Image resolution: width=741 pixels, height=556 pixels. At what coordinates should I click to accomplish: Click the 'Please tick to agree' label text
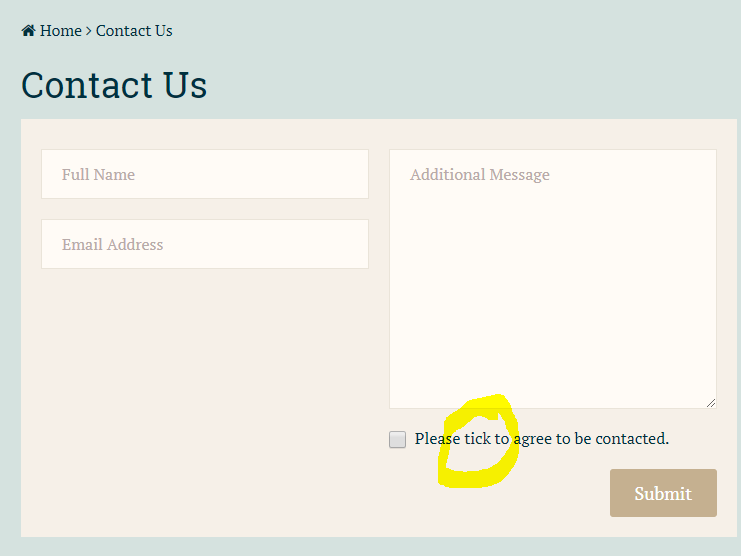point(541,439)
